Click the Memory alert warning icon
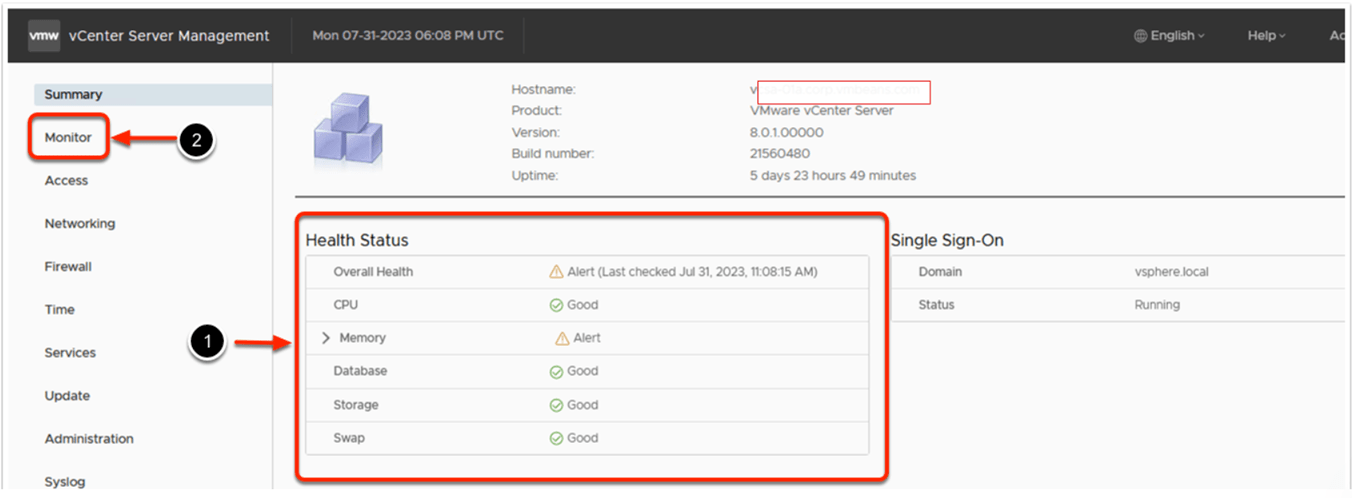This screenshot has height=498, width=1352. (x=562, y=338)
